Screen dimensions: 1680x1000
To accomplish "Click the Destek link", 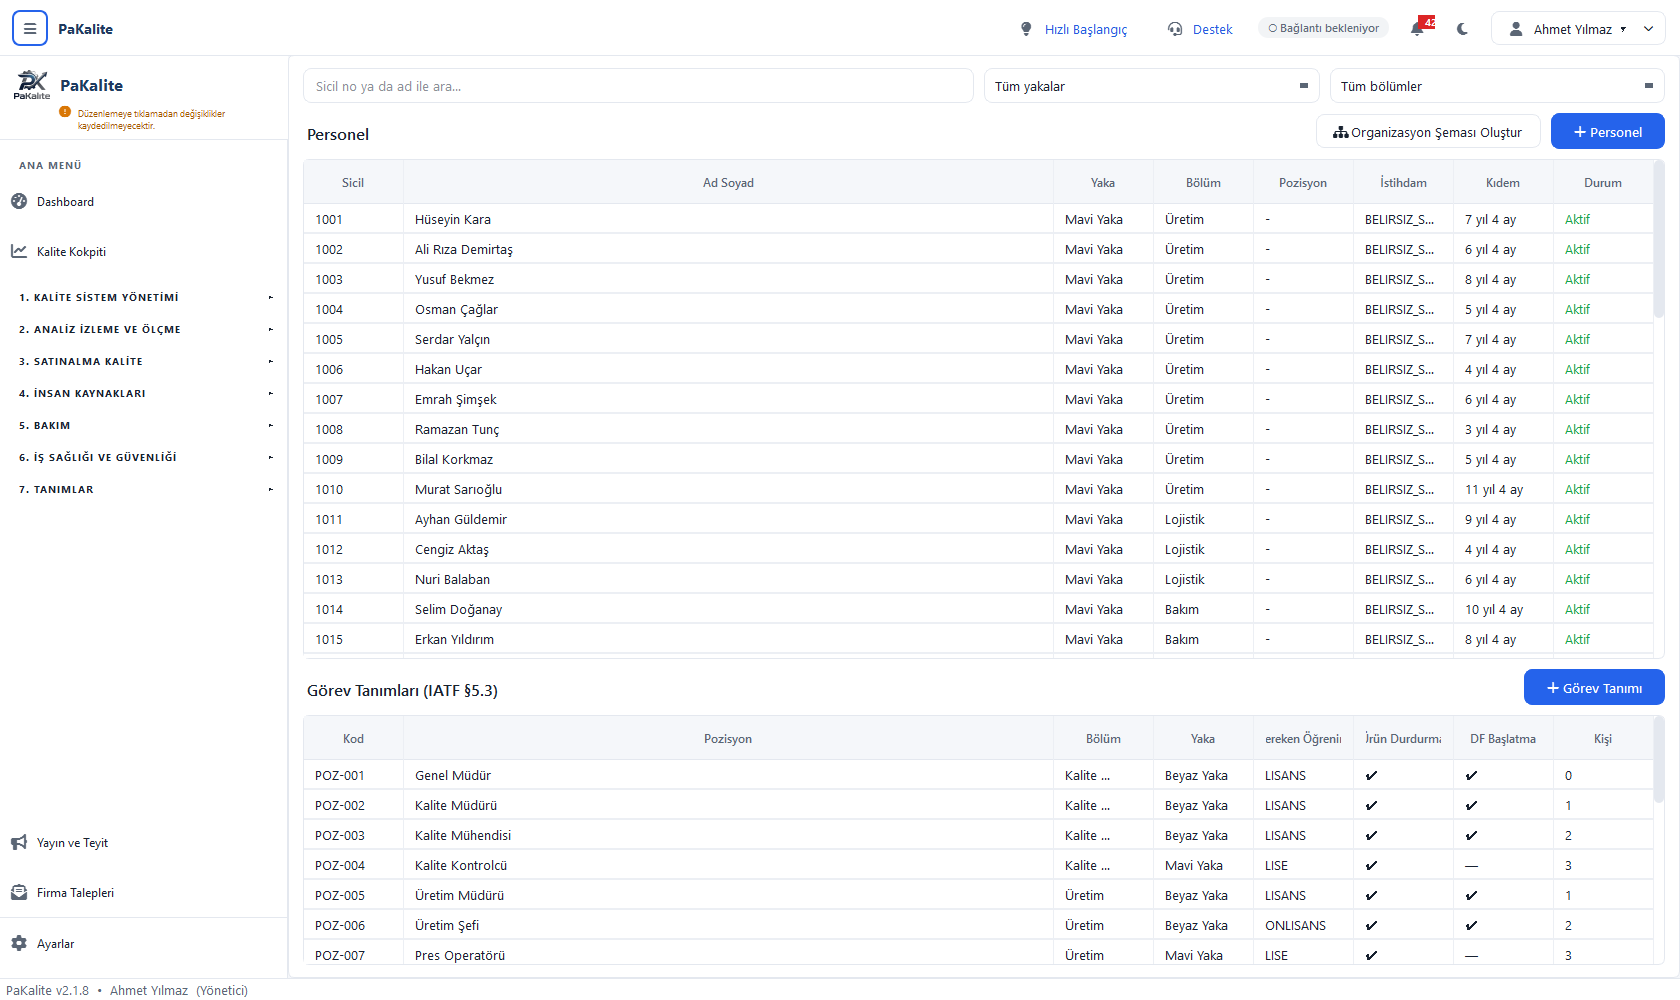I will (x=1212, y=30).
